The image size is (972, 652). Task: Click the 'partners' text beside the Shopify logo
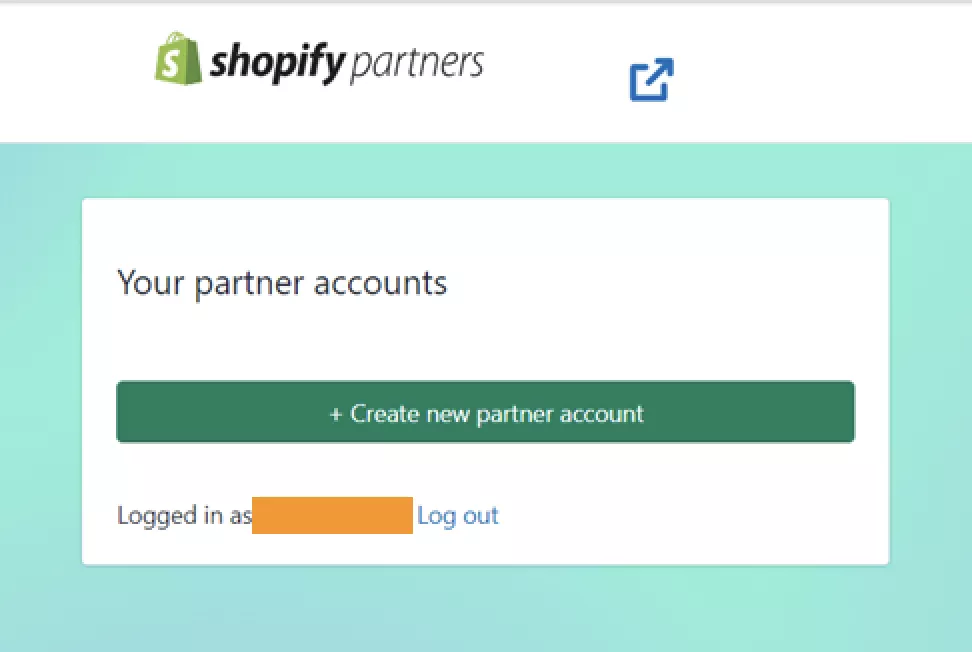coord(418,62)
